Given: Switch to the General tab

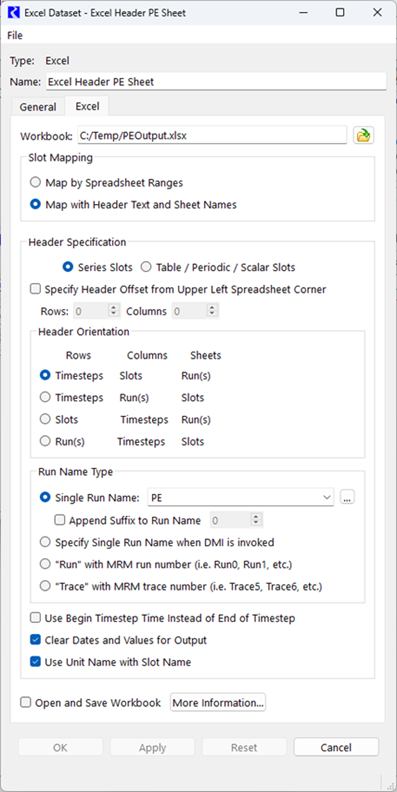Looking at the screenshot, I should coord(38,107).
